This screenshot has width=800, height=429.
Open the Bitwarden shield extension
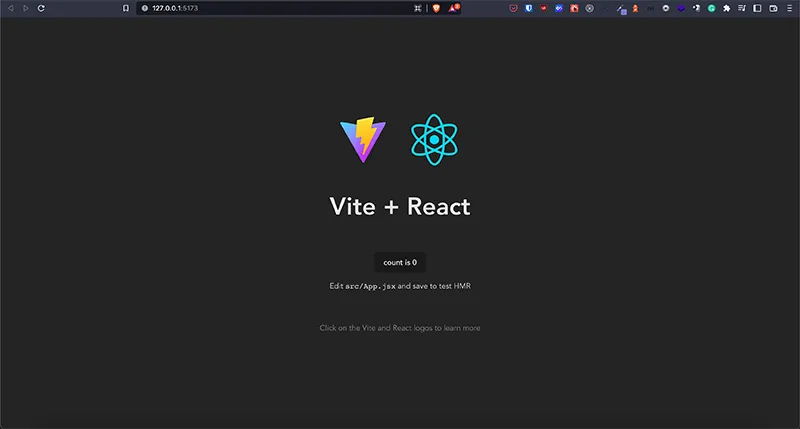click(x=529, y=8)
